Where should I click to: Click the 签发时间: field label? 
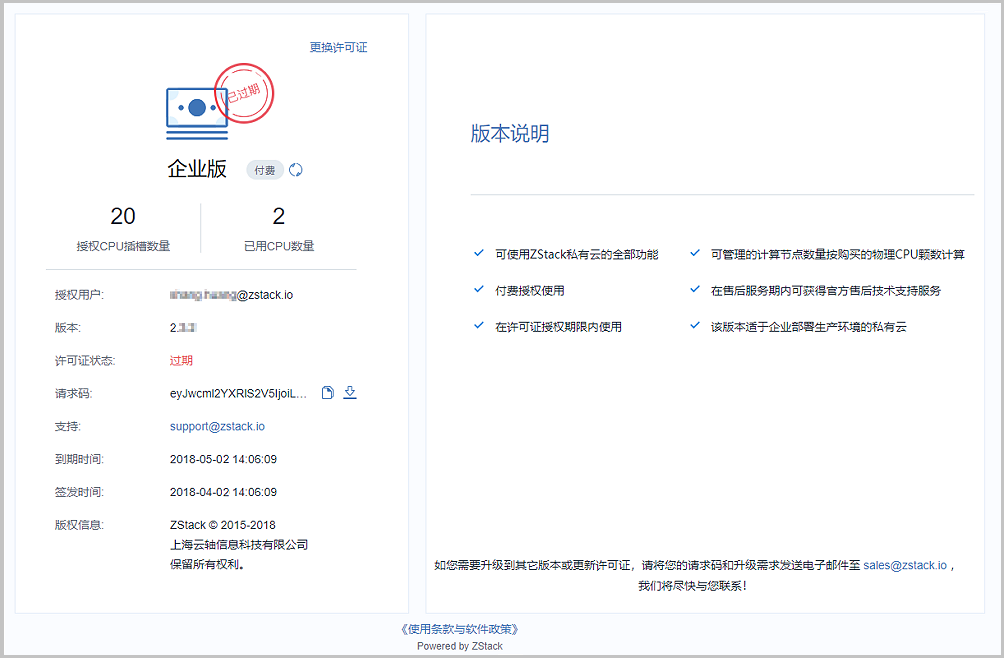(79, 492)
